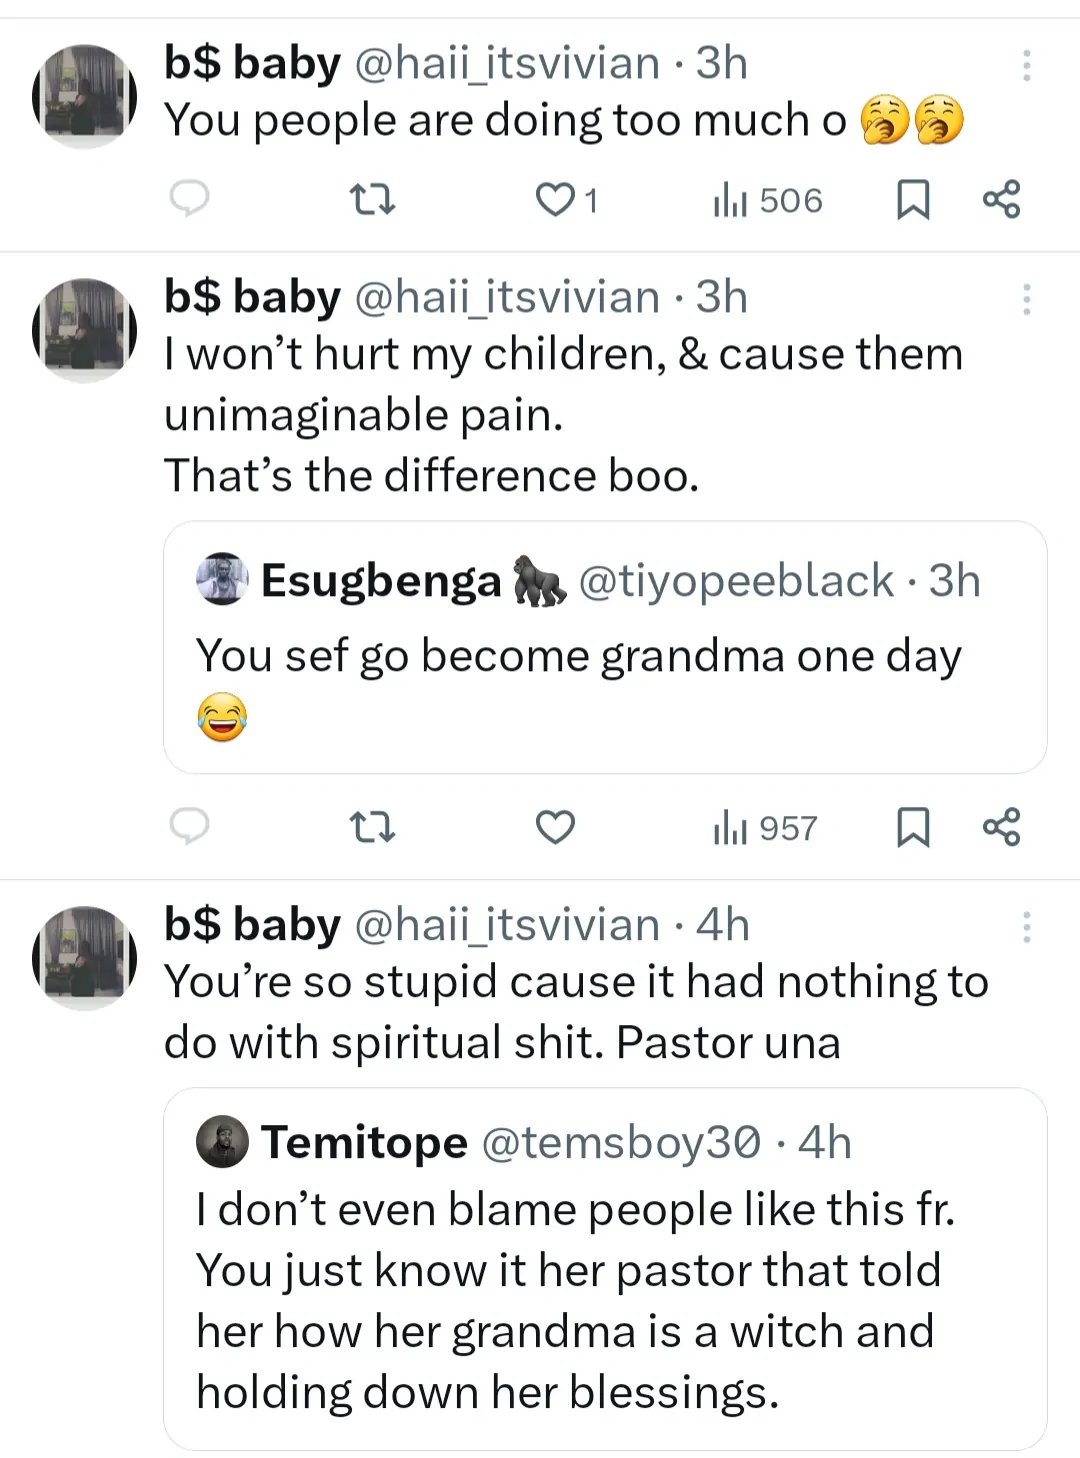1080x1458 pixels.
Task: Open Esugbenga's small profile picture
Action: [x=222, y=580]
